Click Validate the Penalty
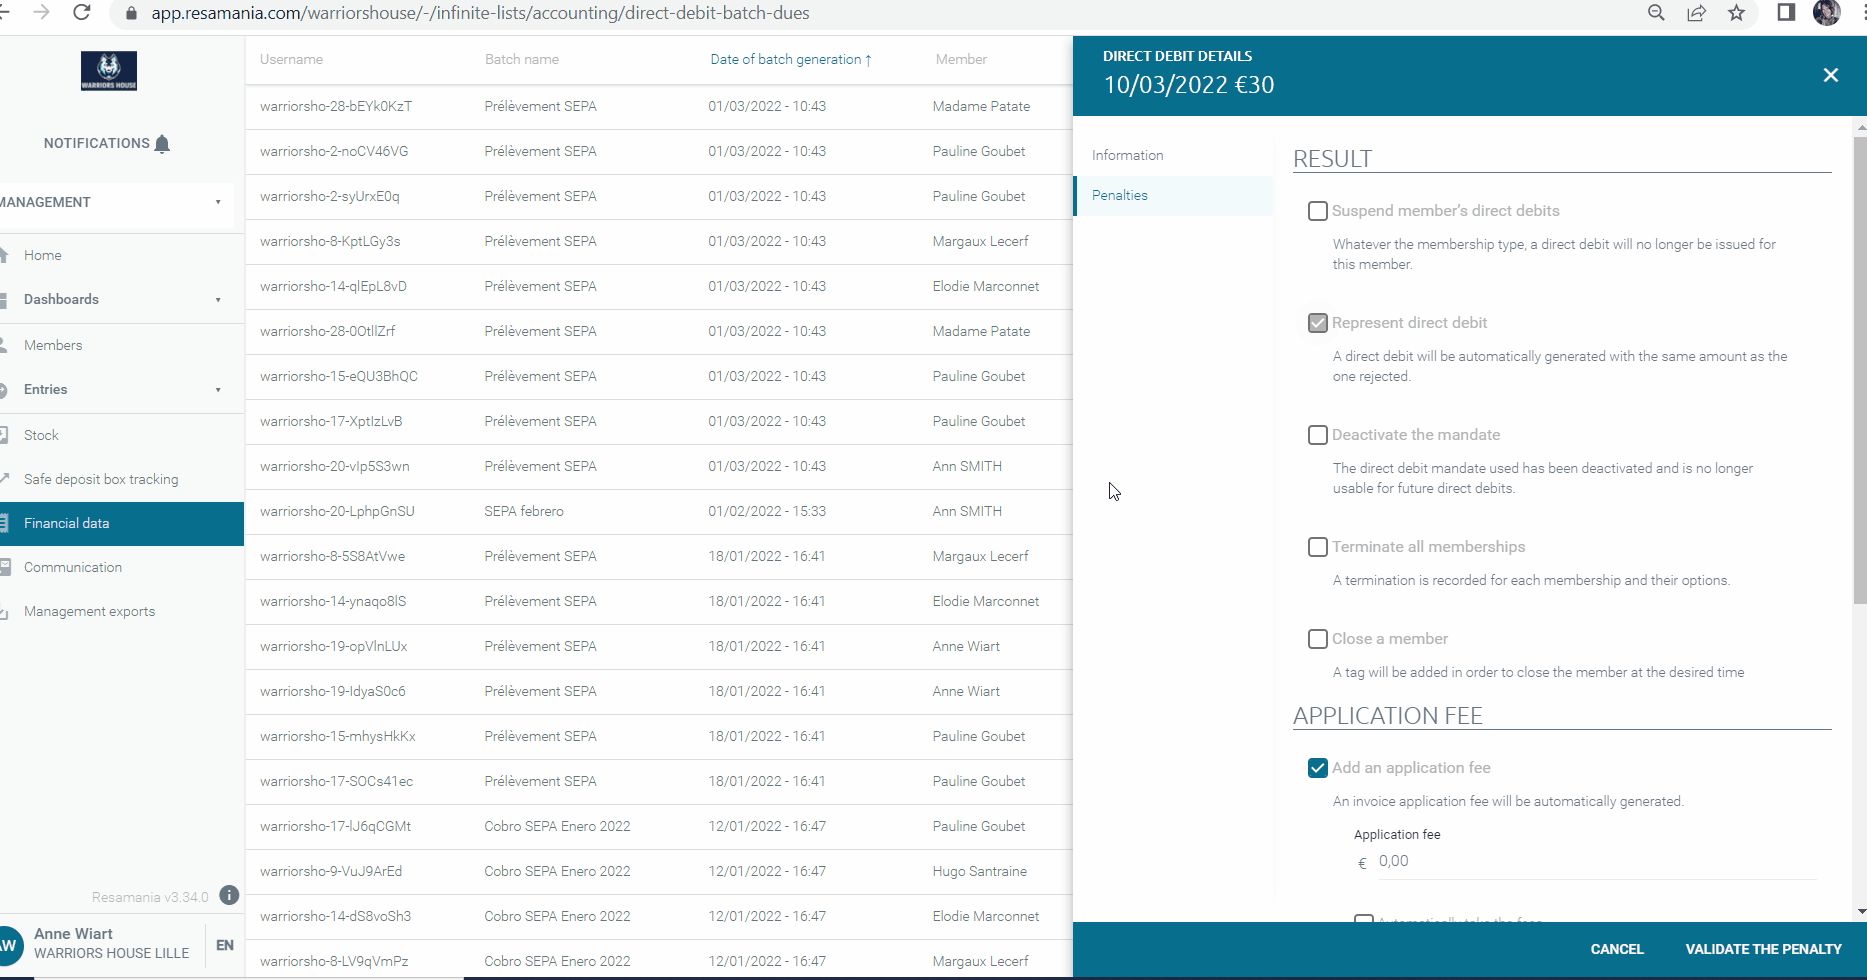 click(x=1763, y=949)
